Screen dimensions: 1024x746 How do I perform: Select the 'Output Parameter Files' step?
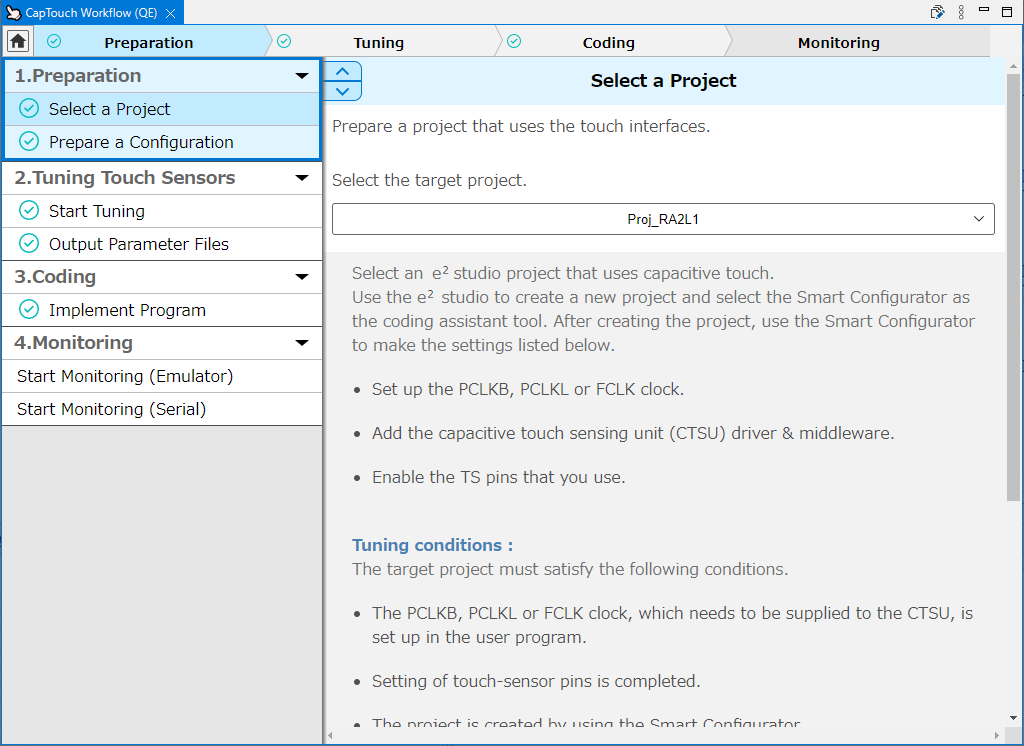tap(162, 244)
